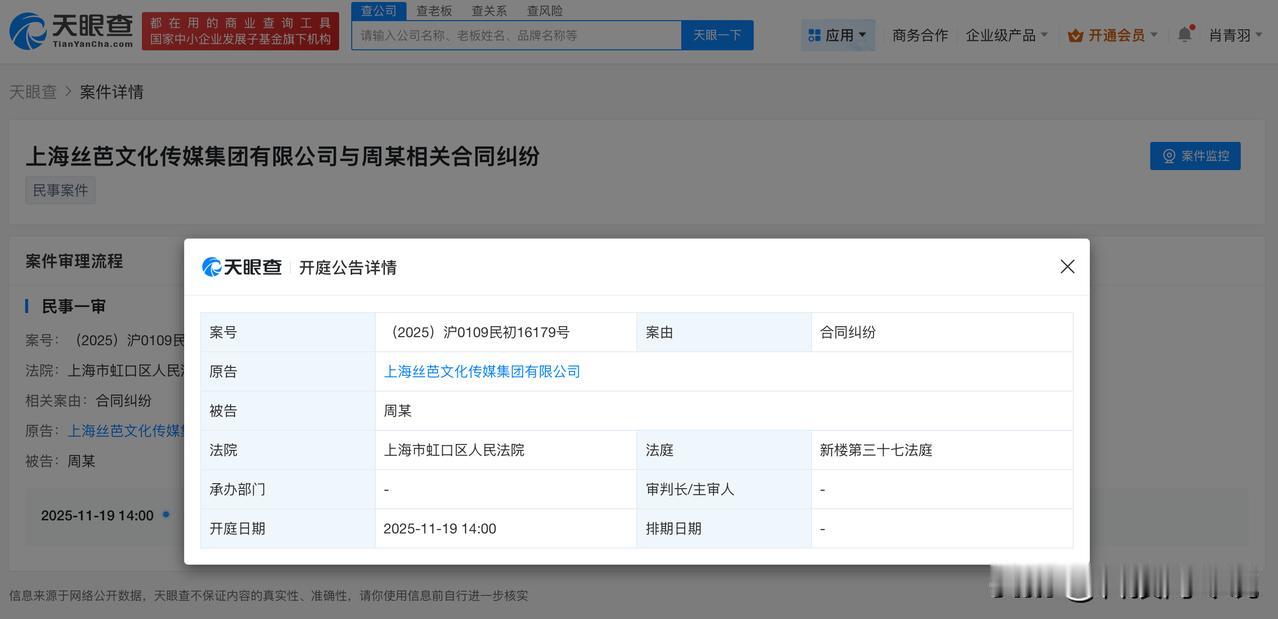Click the 案号 label cell in dialog

288,332
